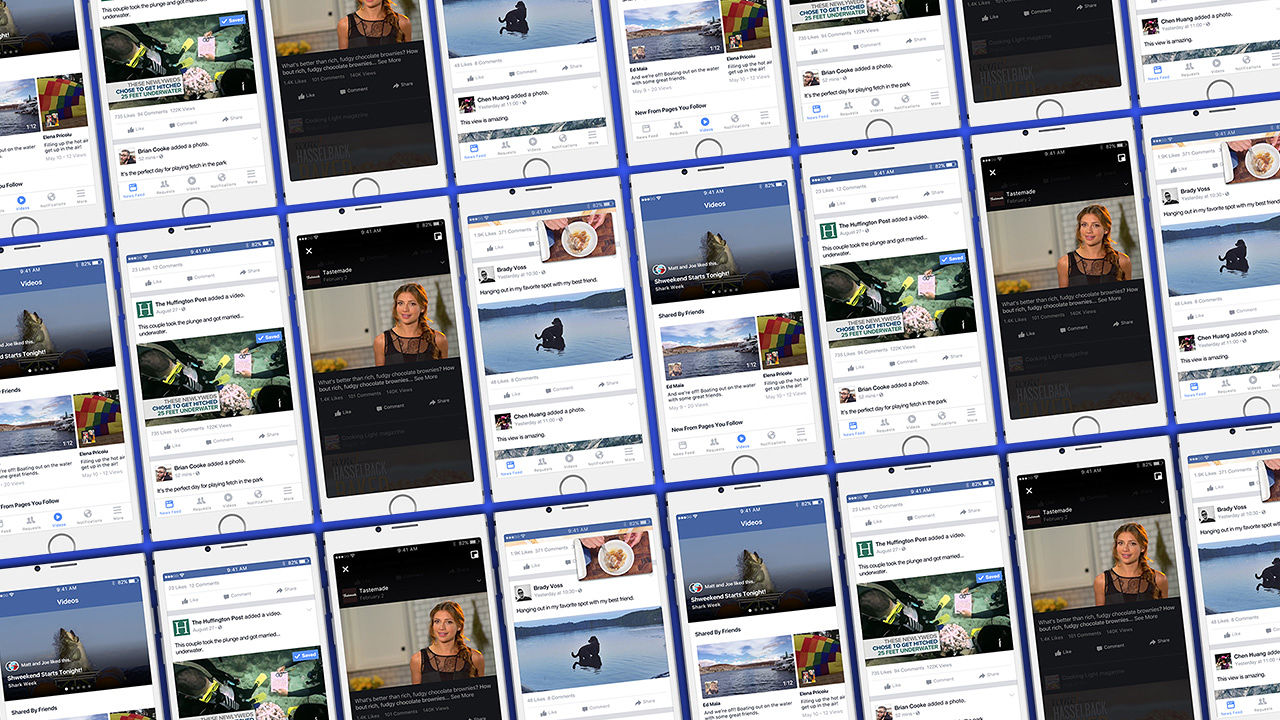Toggle Saved badge on left full Huffington Post phone
The width and height of the screenshot is (1280, 720).
(269, 337)
